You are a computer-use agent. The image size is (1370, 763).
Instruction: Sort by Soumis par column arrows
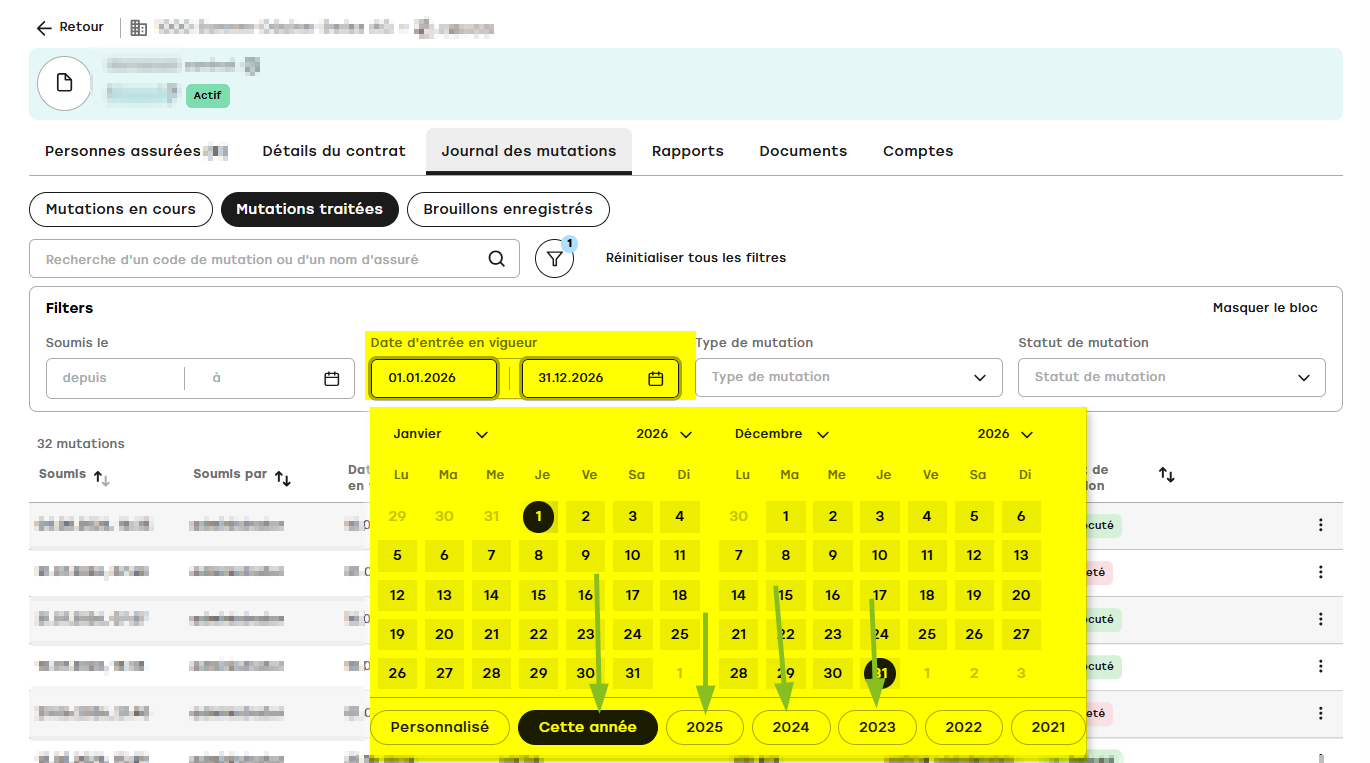[283, 479]
